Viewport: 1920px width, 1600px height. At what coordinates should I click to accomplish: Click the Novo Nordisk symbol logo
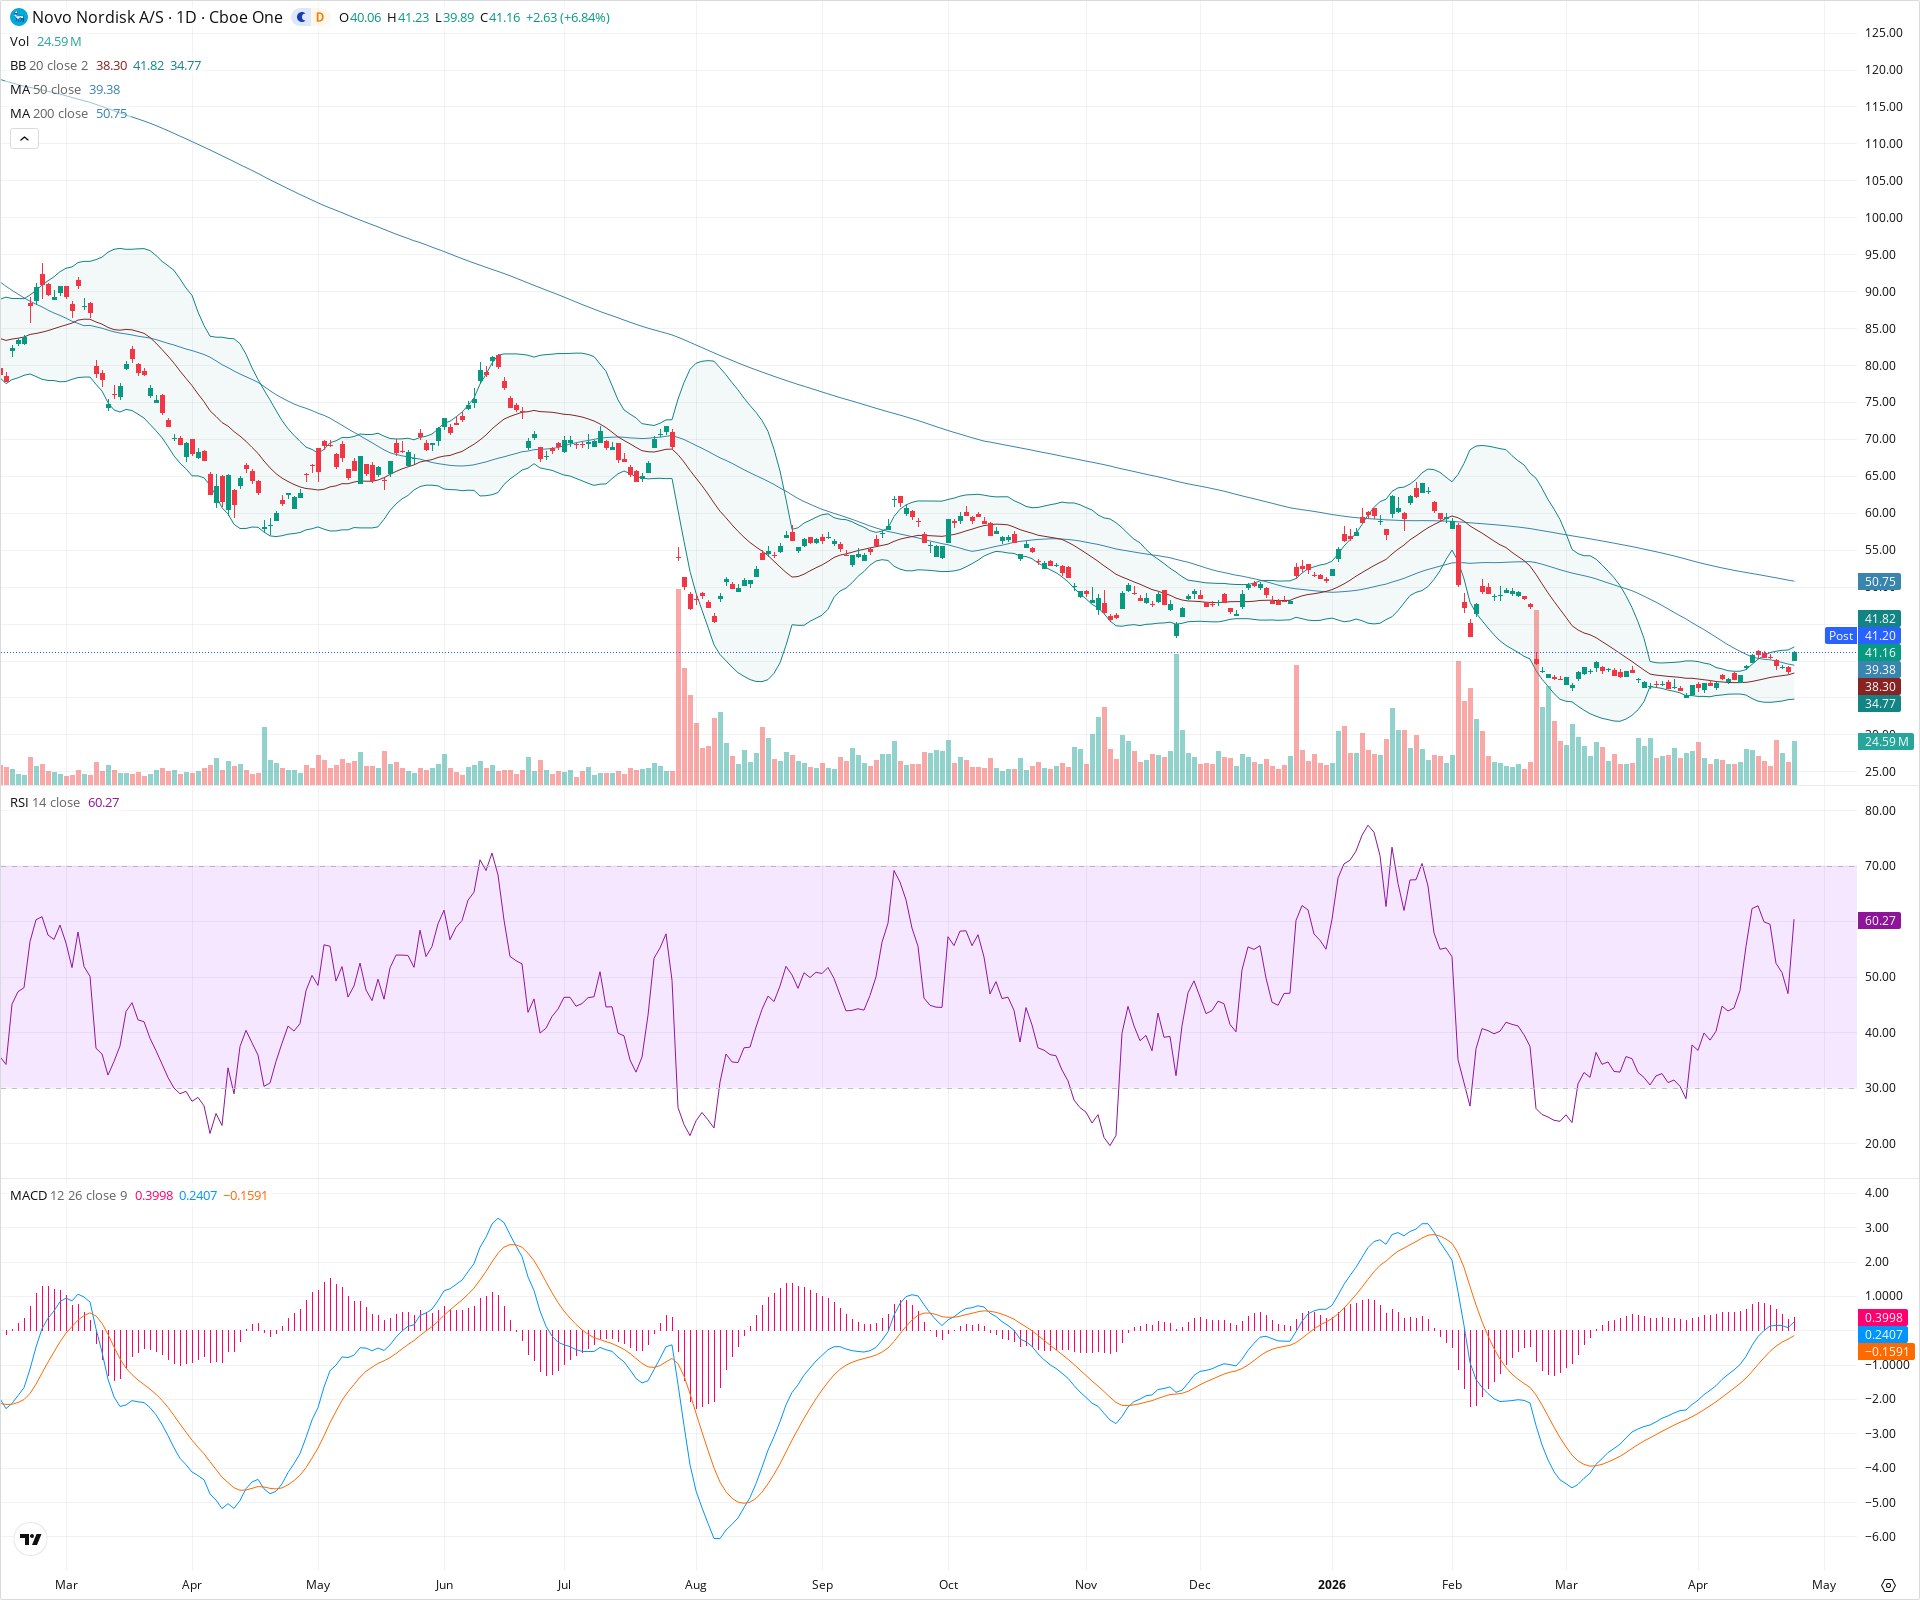(18, 17)
